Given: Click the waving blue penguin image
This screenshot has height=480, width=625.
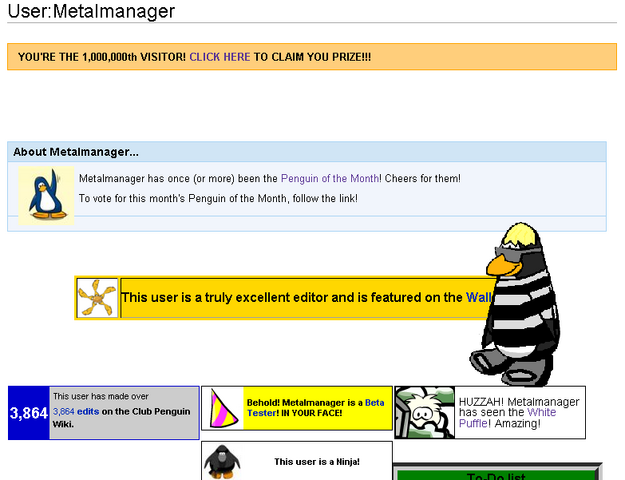Looking at the screenshot, I should click(46, 195).
